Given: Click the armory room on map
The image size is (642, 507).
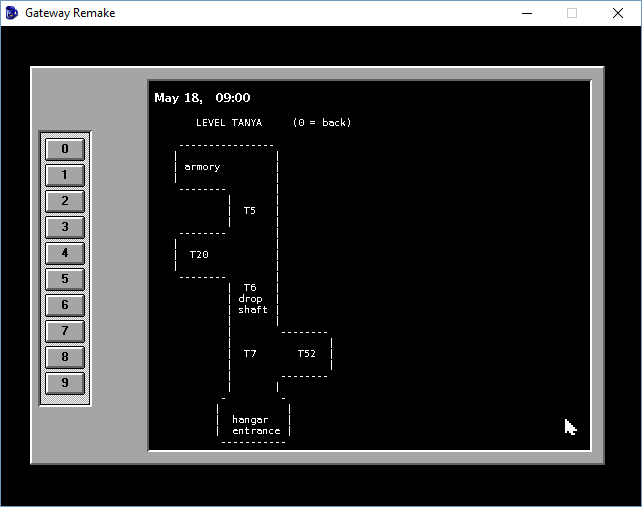Looking at the screenshot, I should [202, 167].
